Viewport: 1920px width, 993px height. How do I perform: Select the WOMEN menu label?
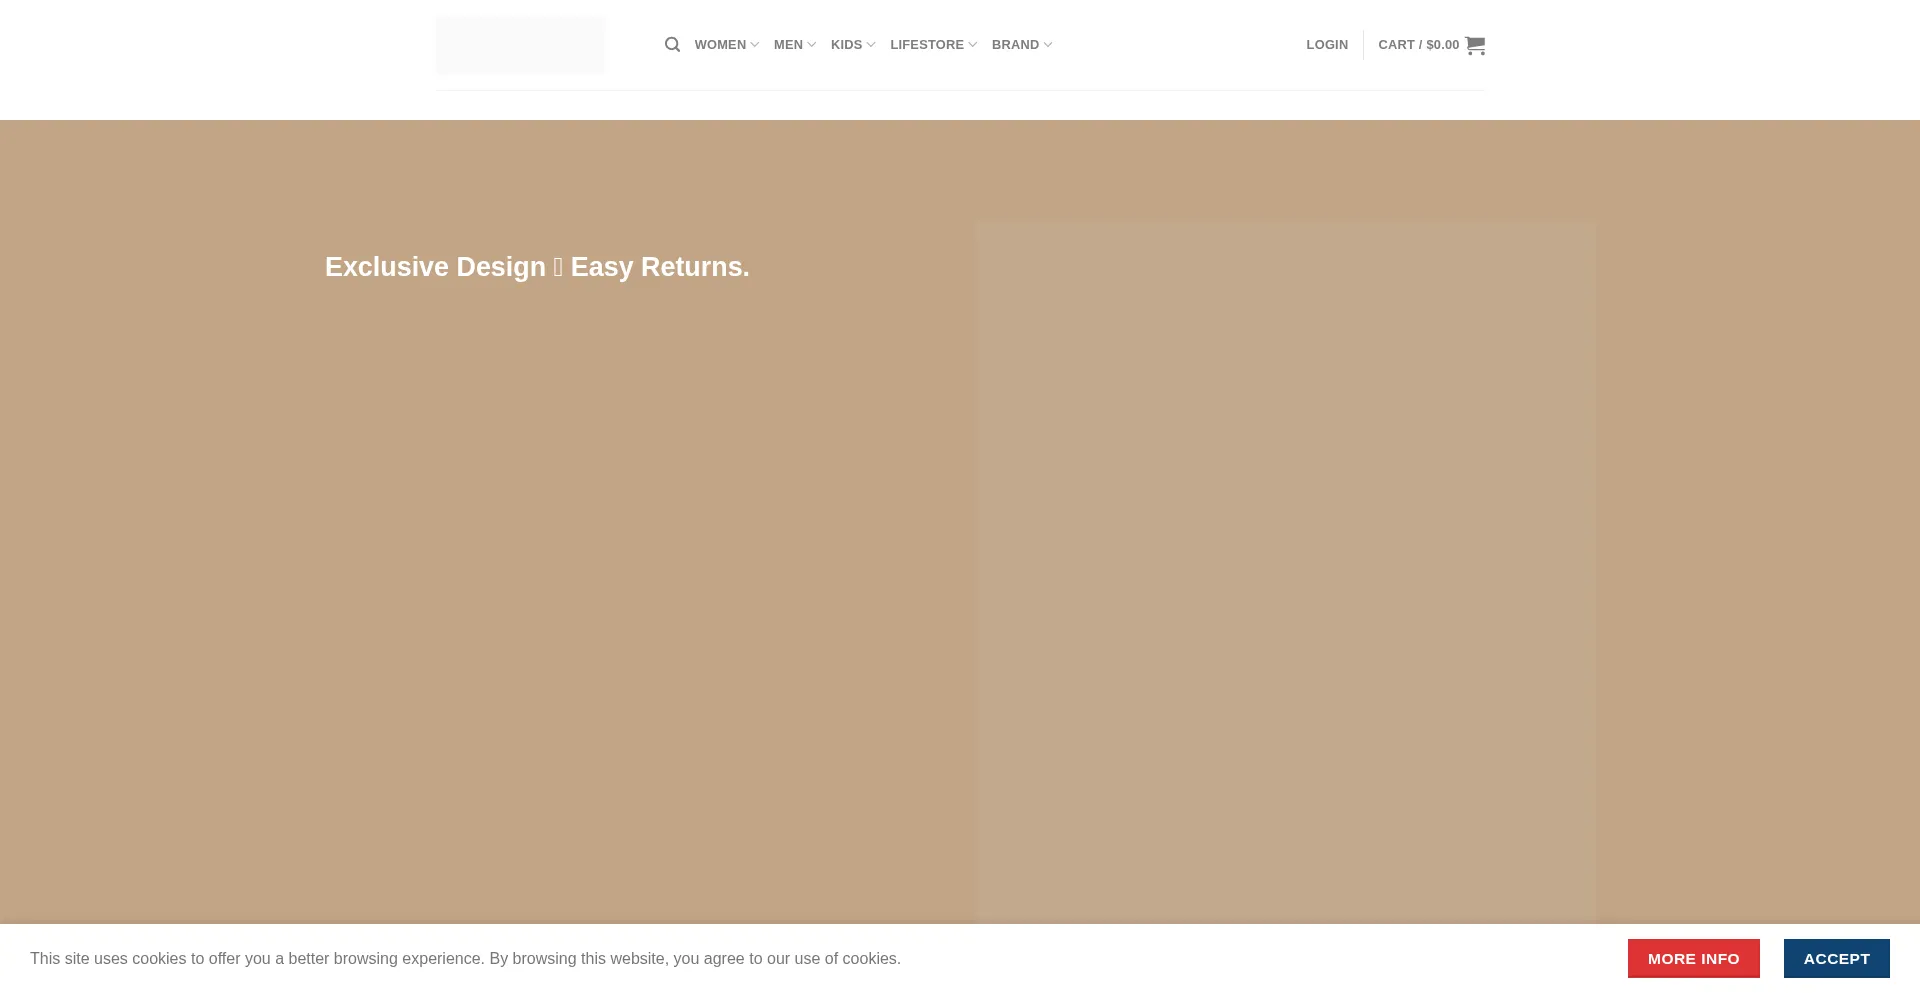point(720,45)
